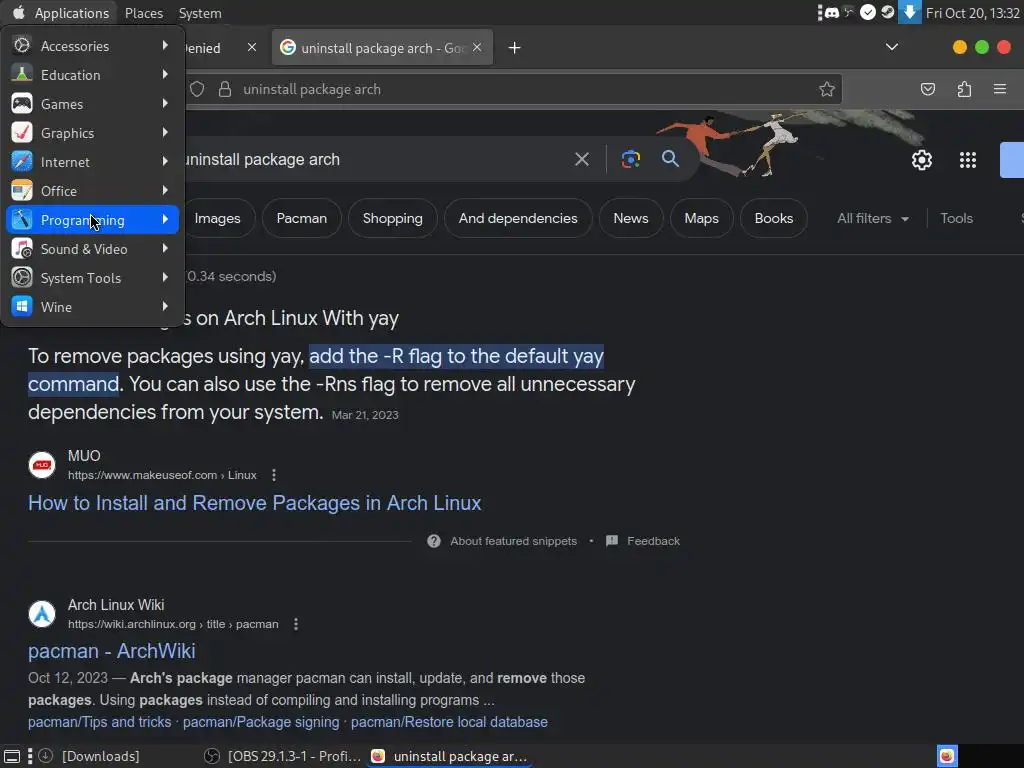The image size is (1024, 768).
Task: Open more options for MUO result
Action: pyautogui.click(x=274, y=475)
